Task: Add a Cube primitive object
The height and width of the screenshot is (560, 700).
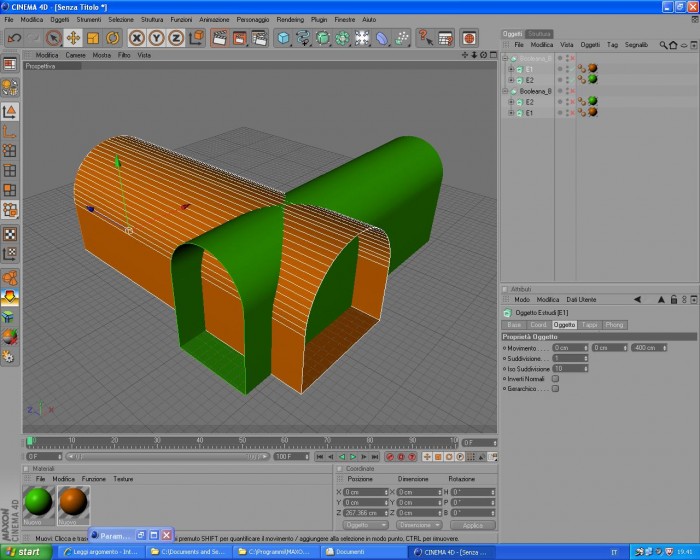Action: click(x=283, y=38)
